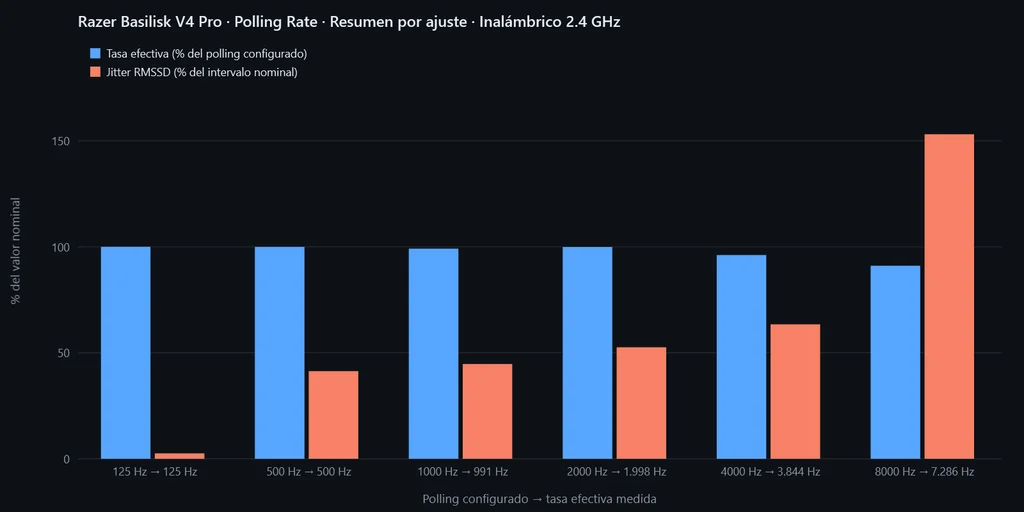Viewport: 1024px width, 512px height.
Task: Select the blue bar for 1000 Hz
Action: (x=434, y=353)
